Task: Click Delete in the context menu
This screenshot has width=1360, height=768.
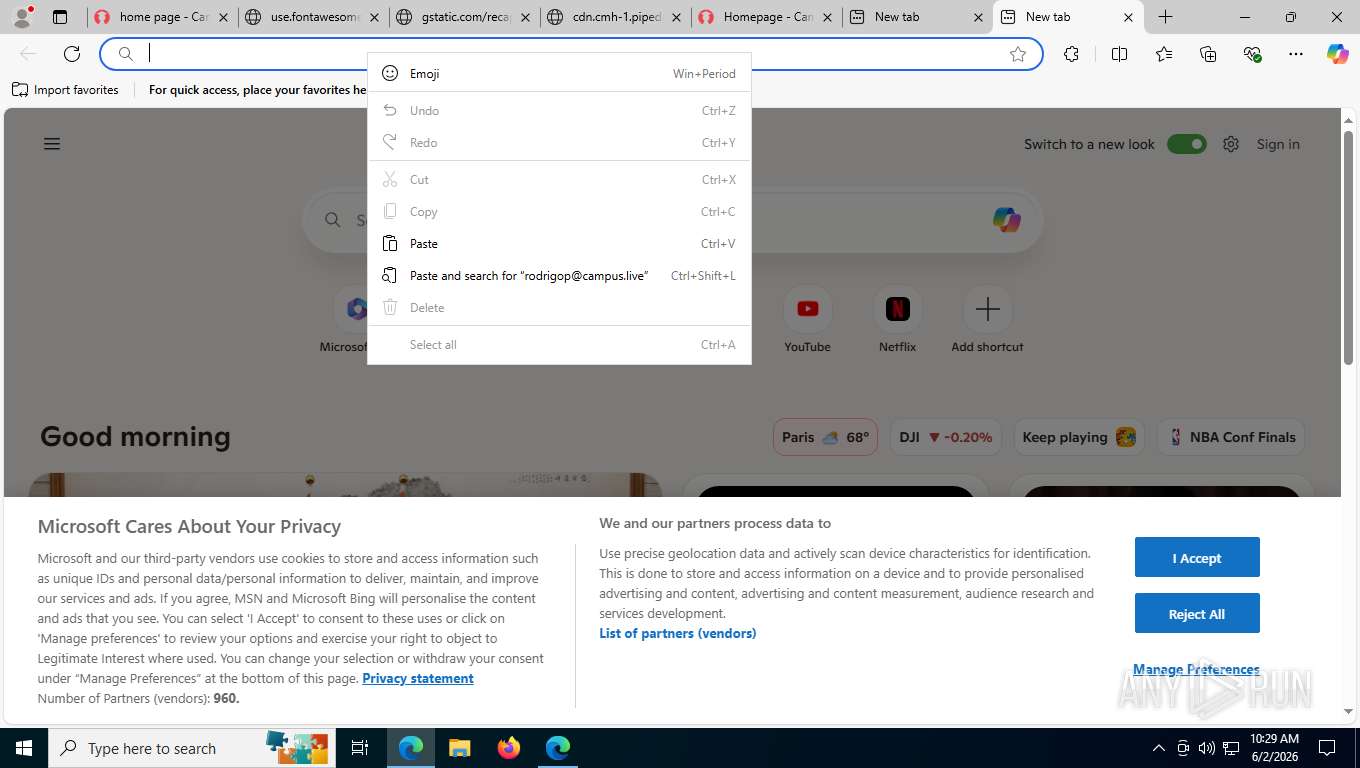Action: [559, 307]
